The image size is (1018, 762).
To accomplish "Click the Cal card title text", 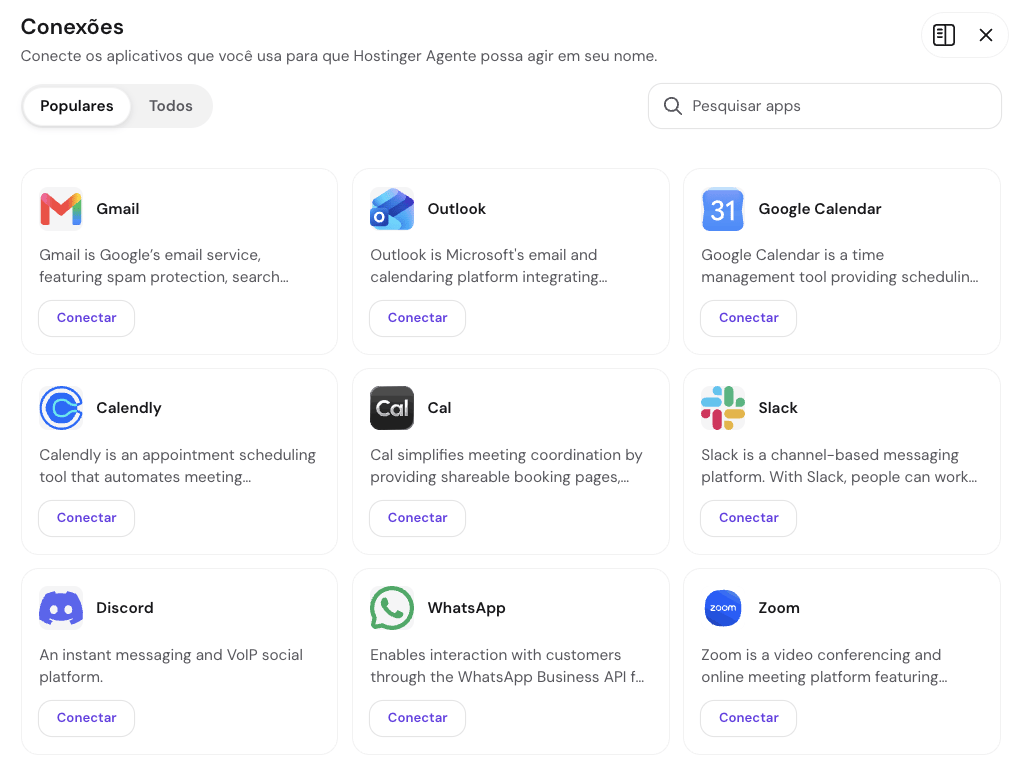I will [439, 408].
